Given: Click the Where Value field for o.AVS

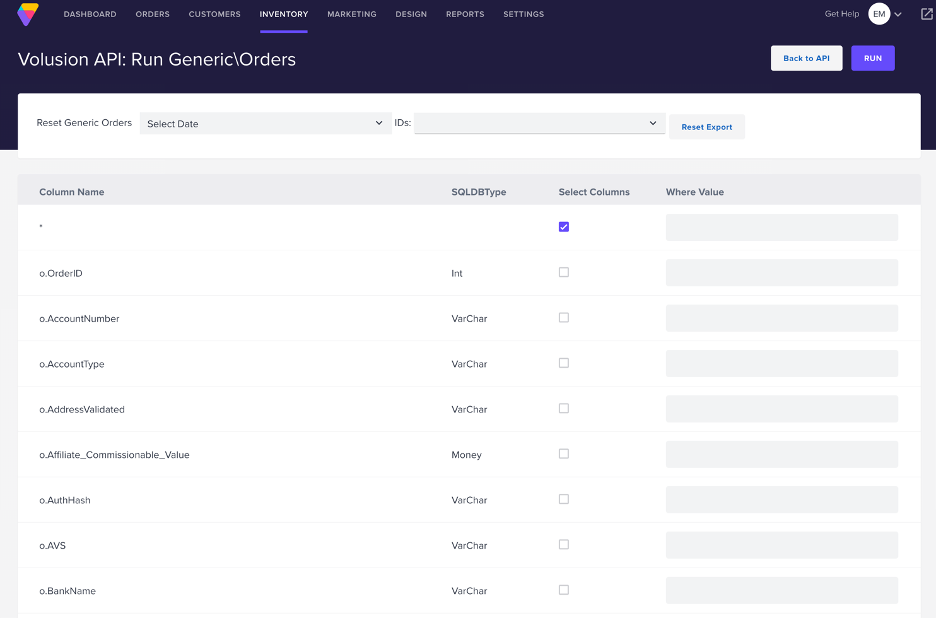Looking at the screenshot, I should 781,545.
